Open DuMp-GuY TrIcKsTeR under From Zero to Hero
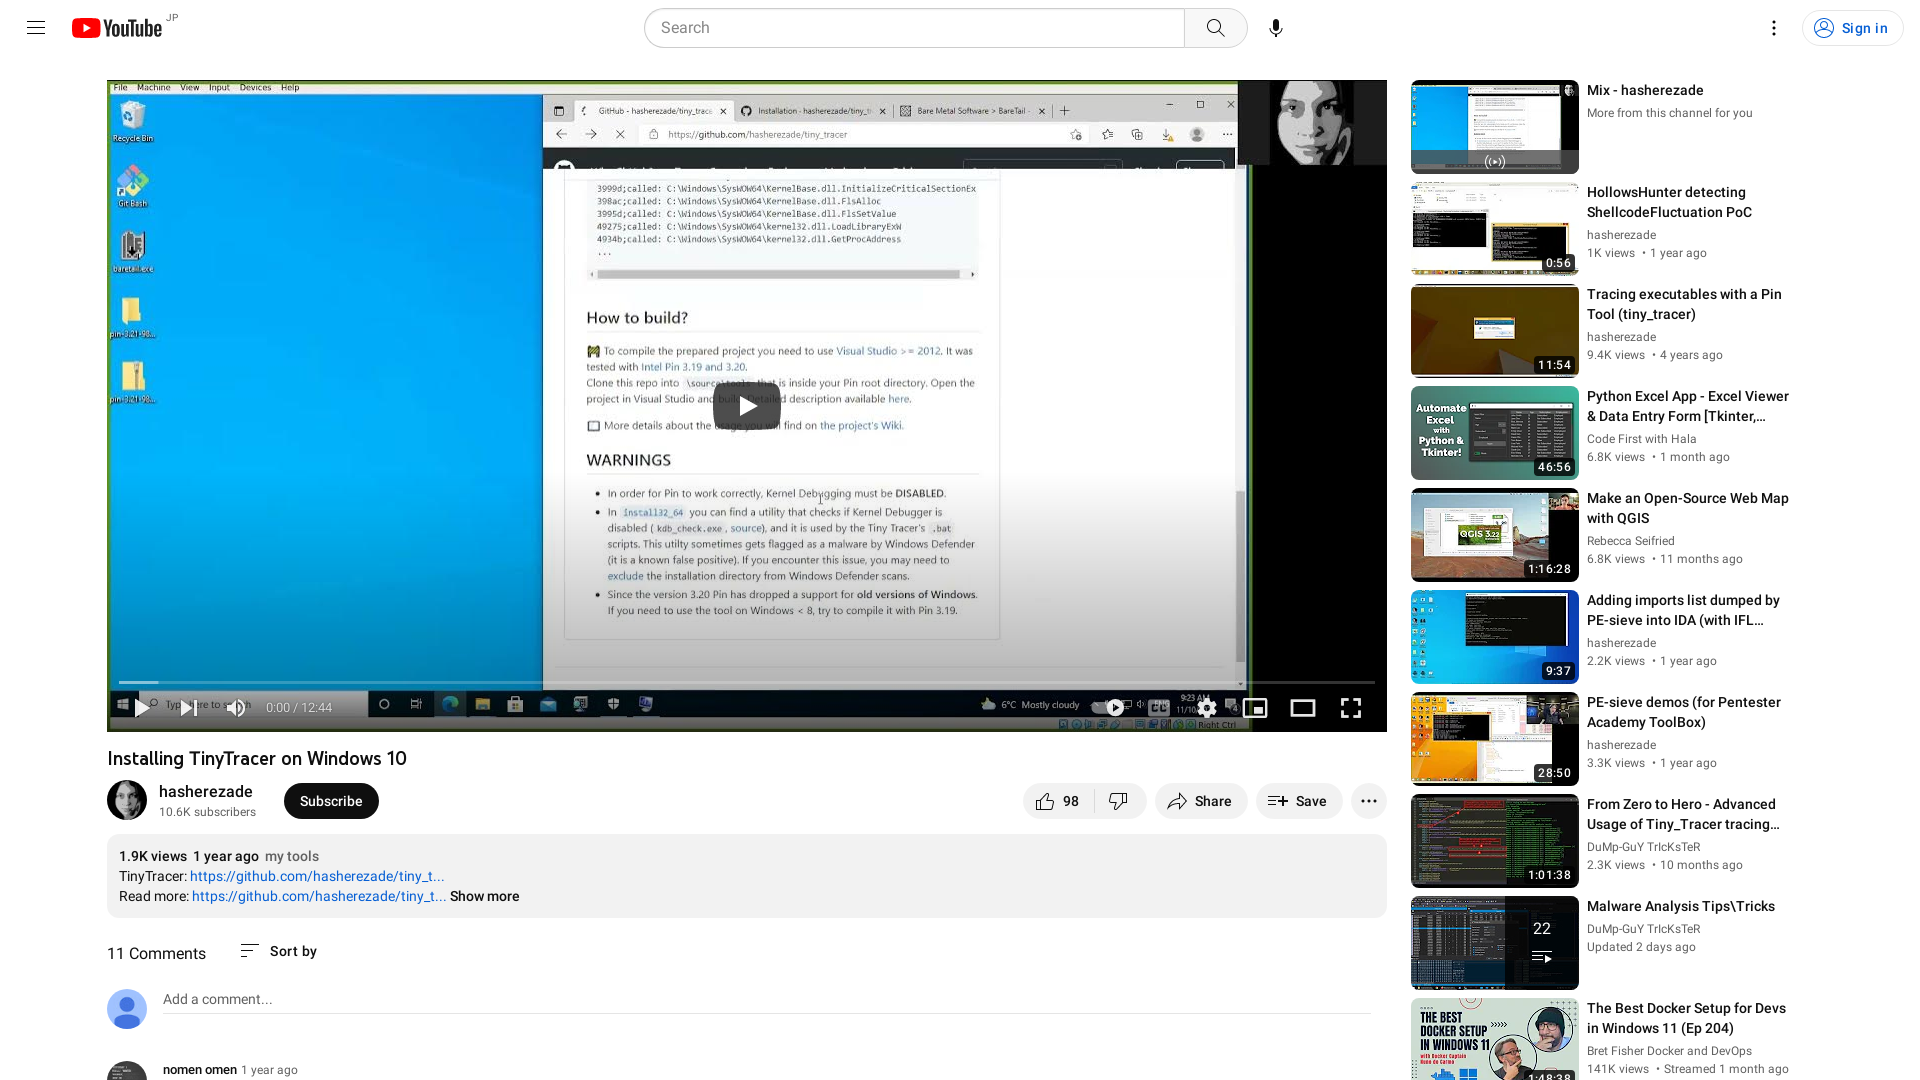1920x1080 pixels. [1643, 847]
